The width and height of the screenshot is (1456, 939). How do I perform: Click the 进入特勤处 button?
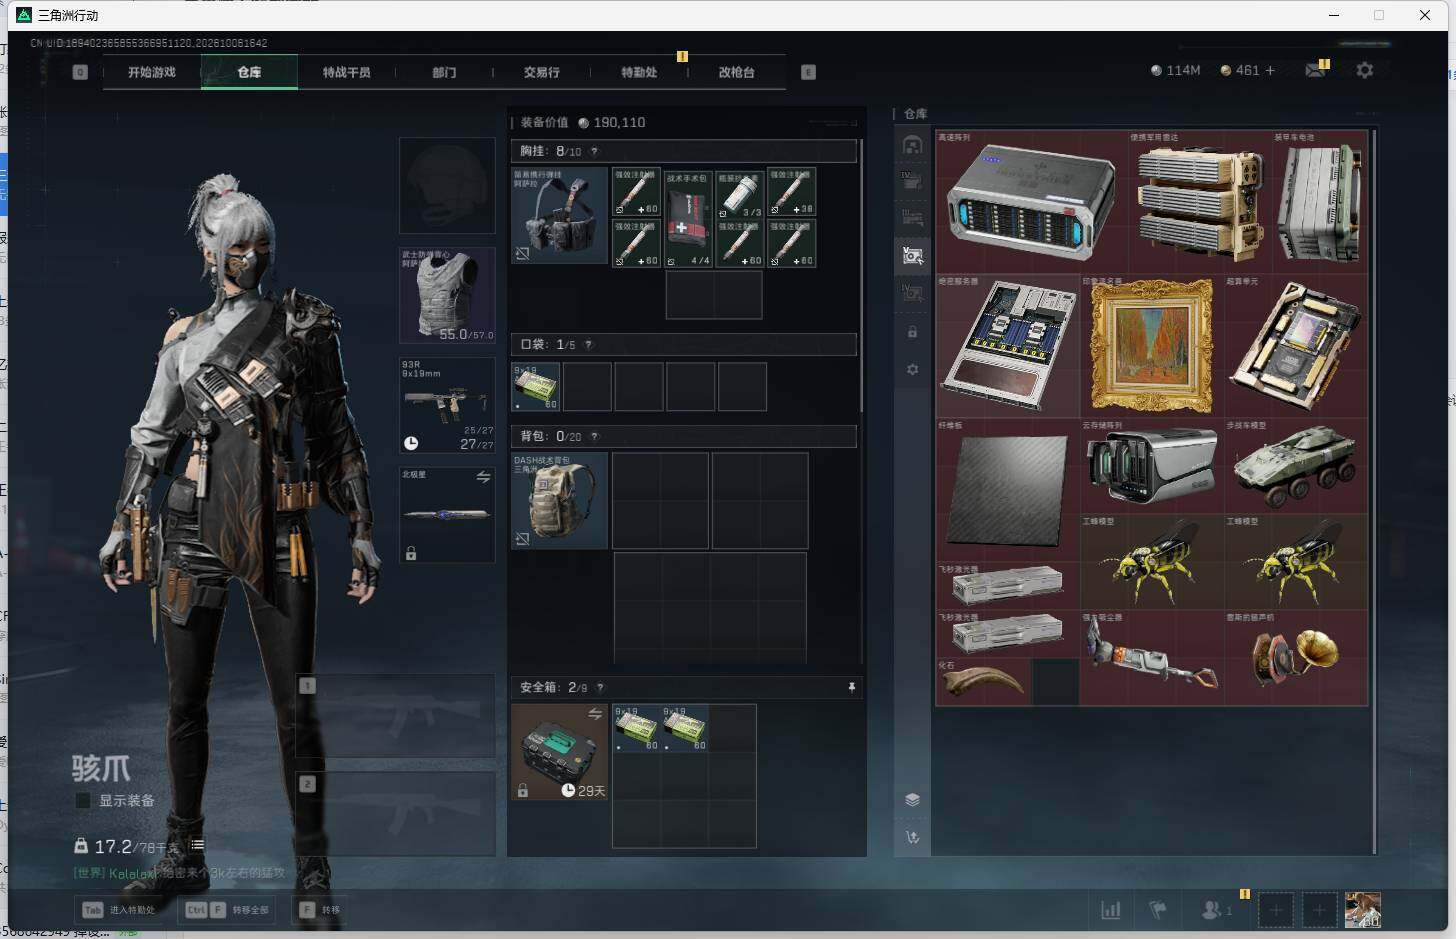coord(120,910)
